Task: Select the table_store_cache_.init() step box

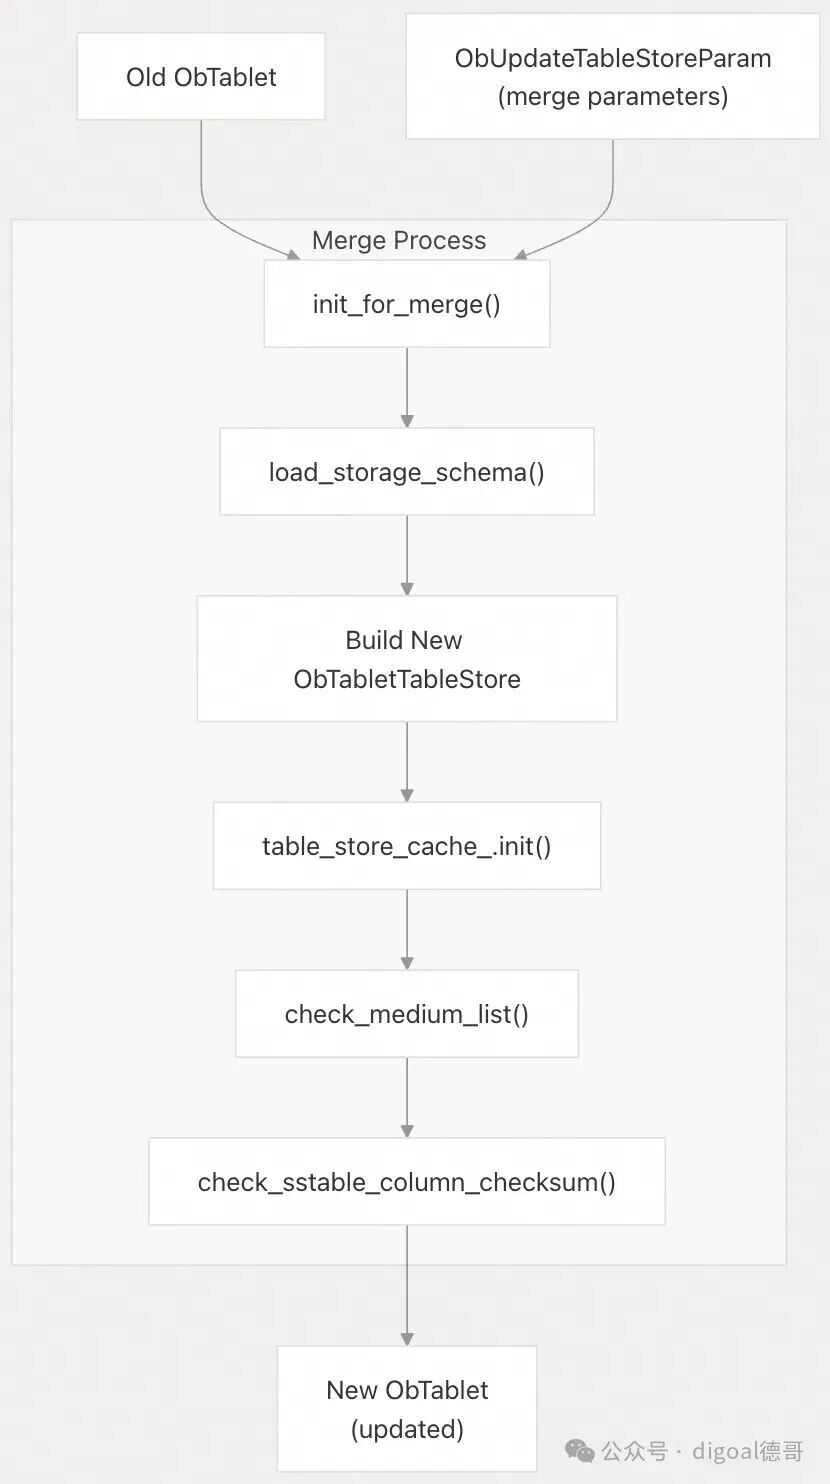Action: (407, 846)
